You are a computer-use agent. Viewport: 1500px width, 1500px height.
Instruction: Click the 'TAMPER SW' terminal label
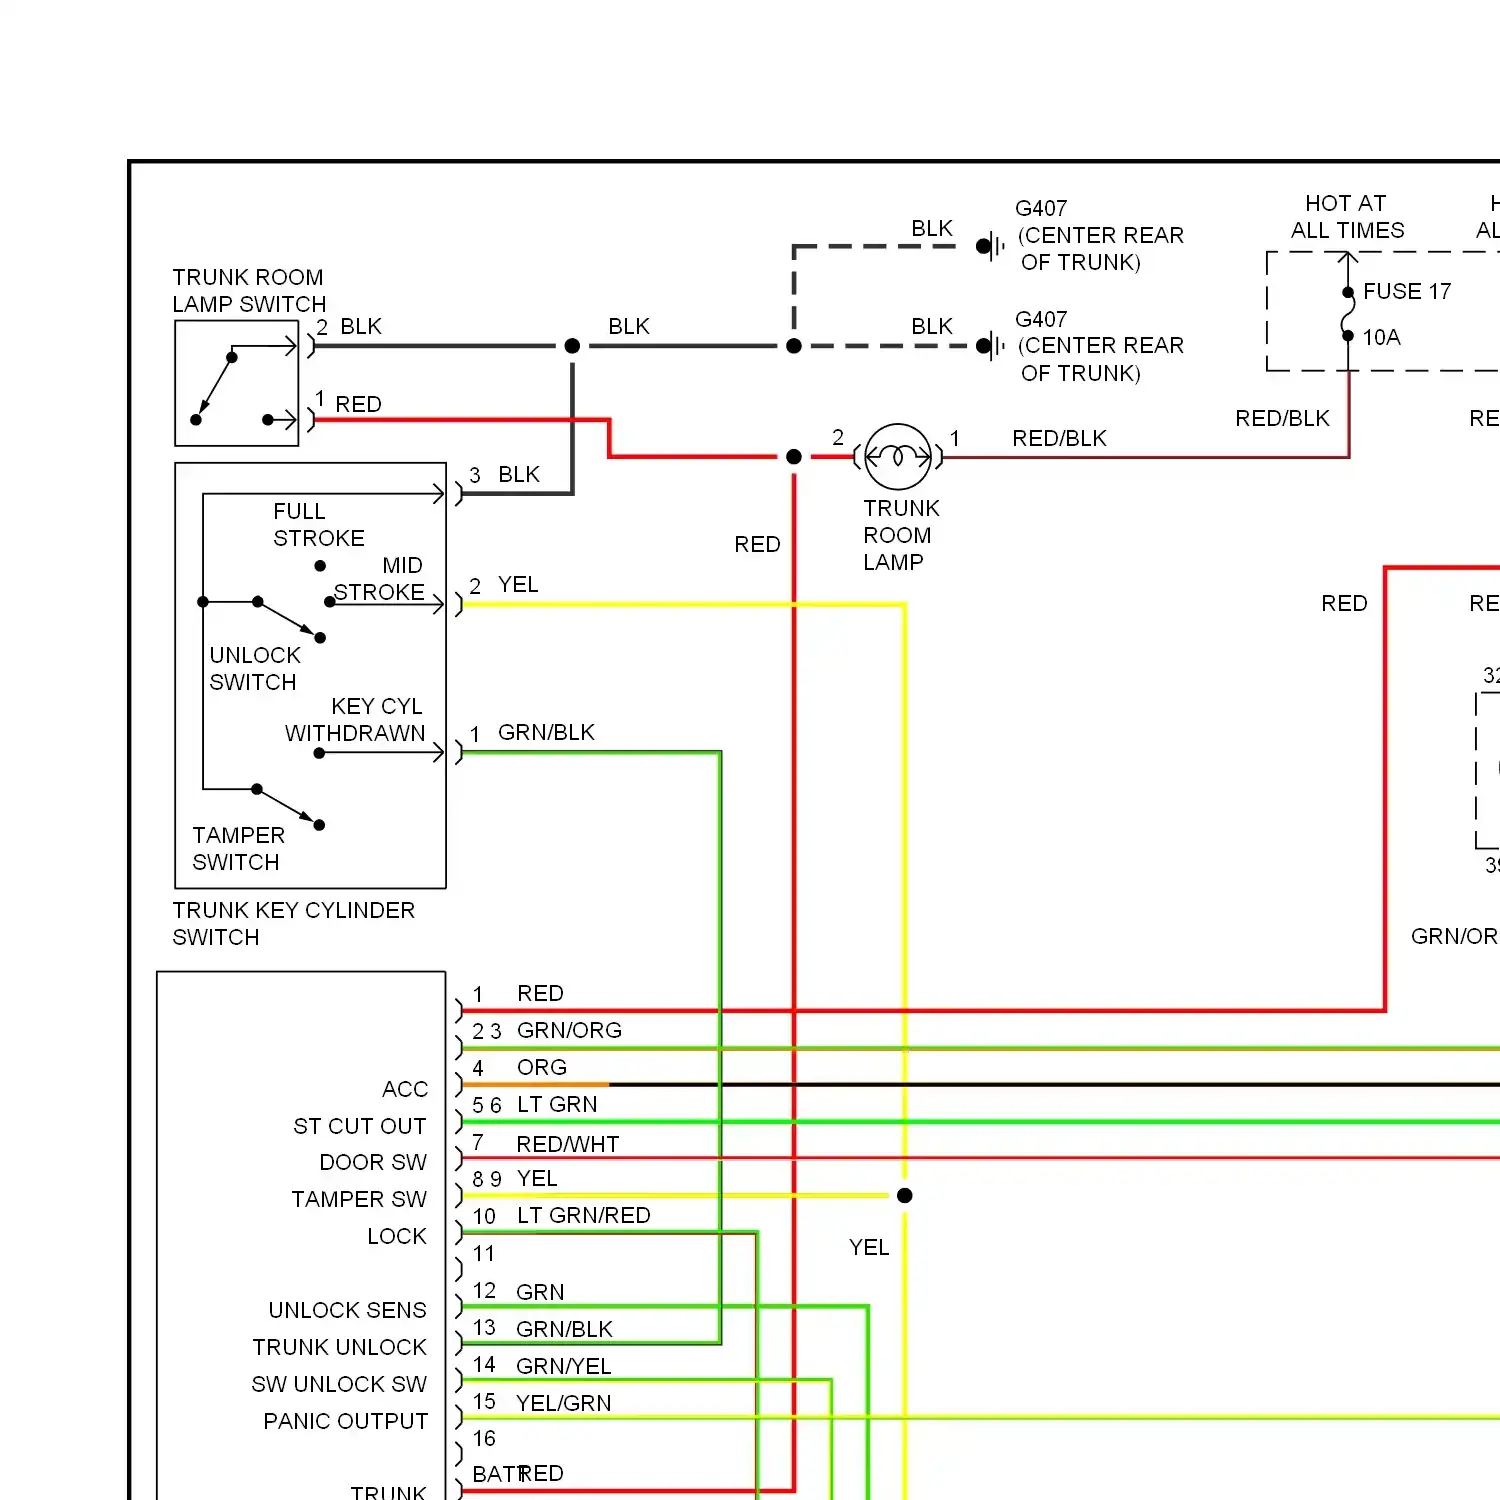359,1200
